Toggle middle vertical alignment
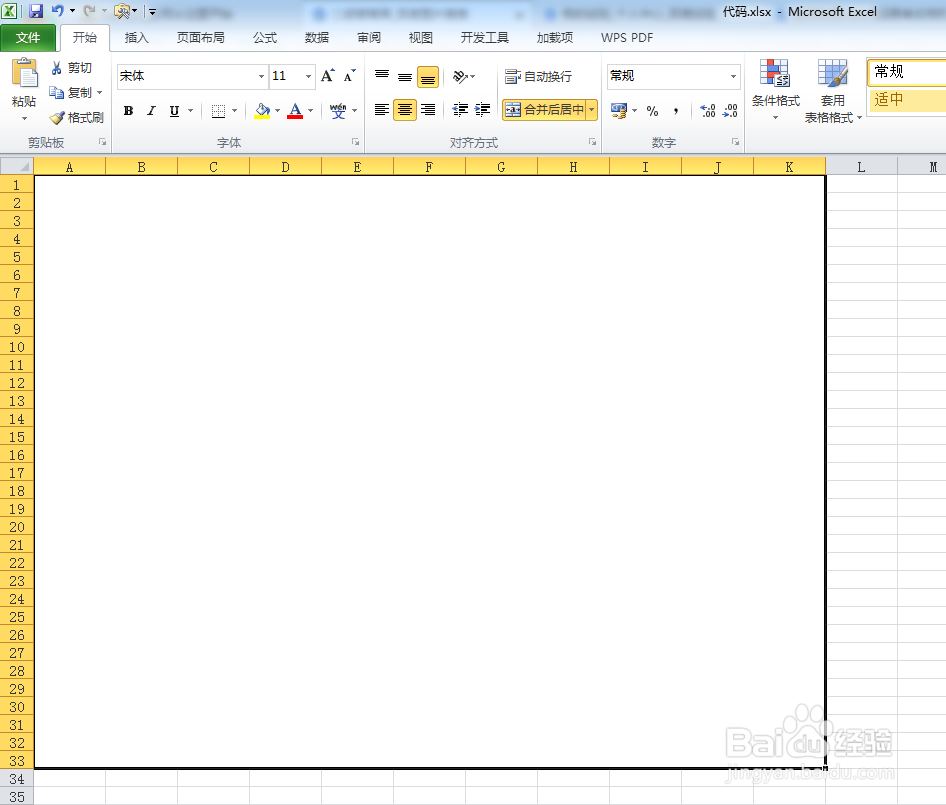This screenshot has height=805, width=946. (405, 77)
